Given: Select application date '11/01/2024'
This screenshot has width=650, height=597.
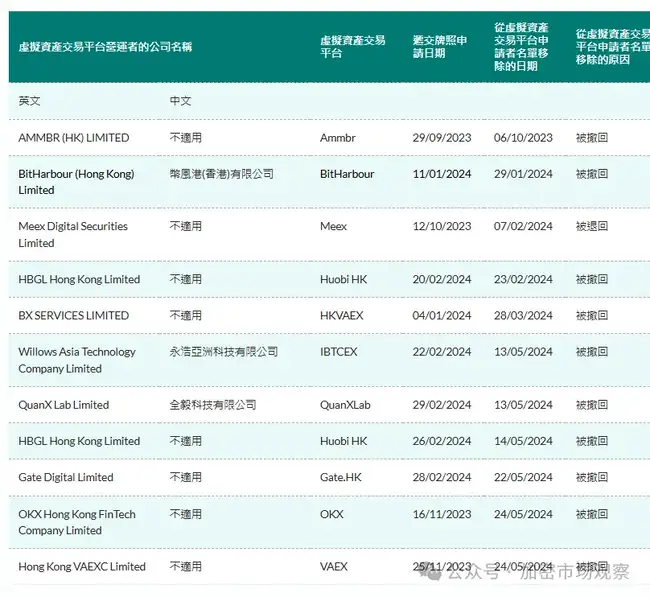Looking at the screenshot, I should (442, 174).
